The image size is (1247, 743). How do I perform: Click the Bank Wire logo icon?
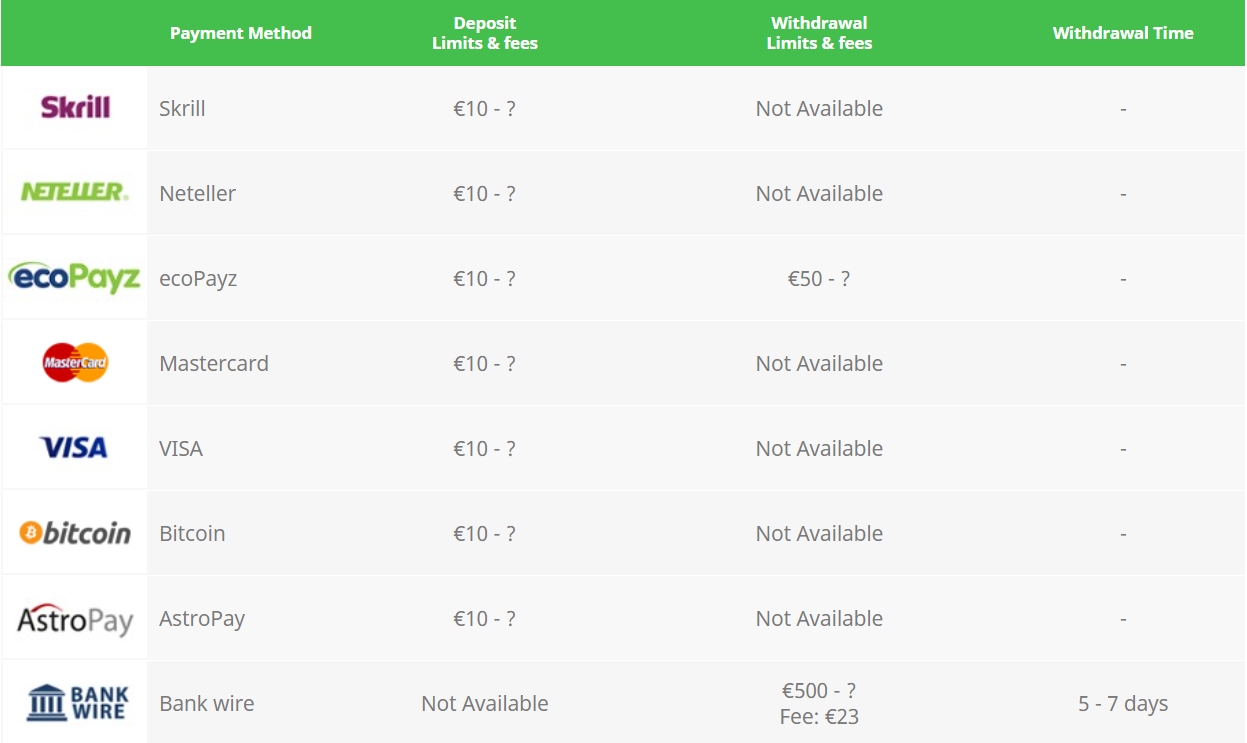point(78,703)
